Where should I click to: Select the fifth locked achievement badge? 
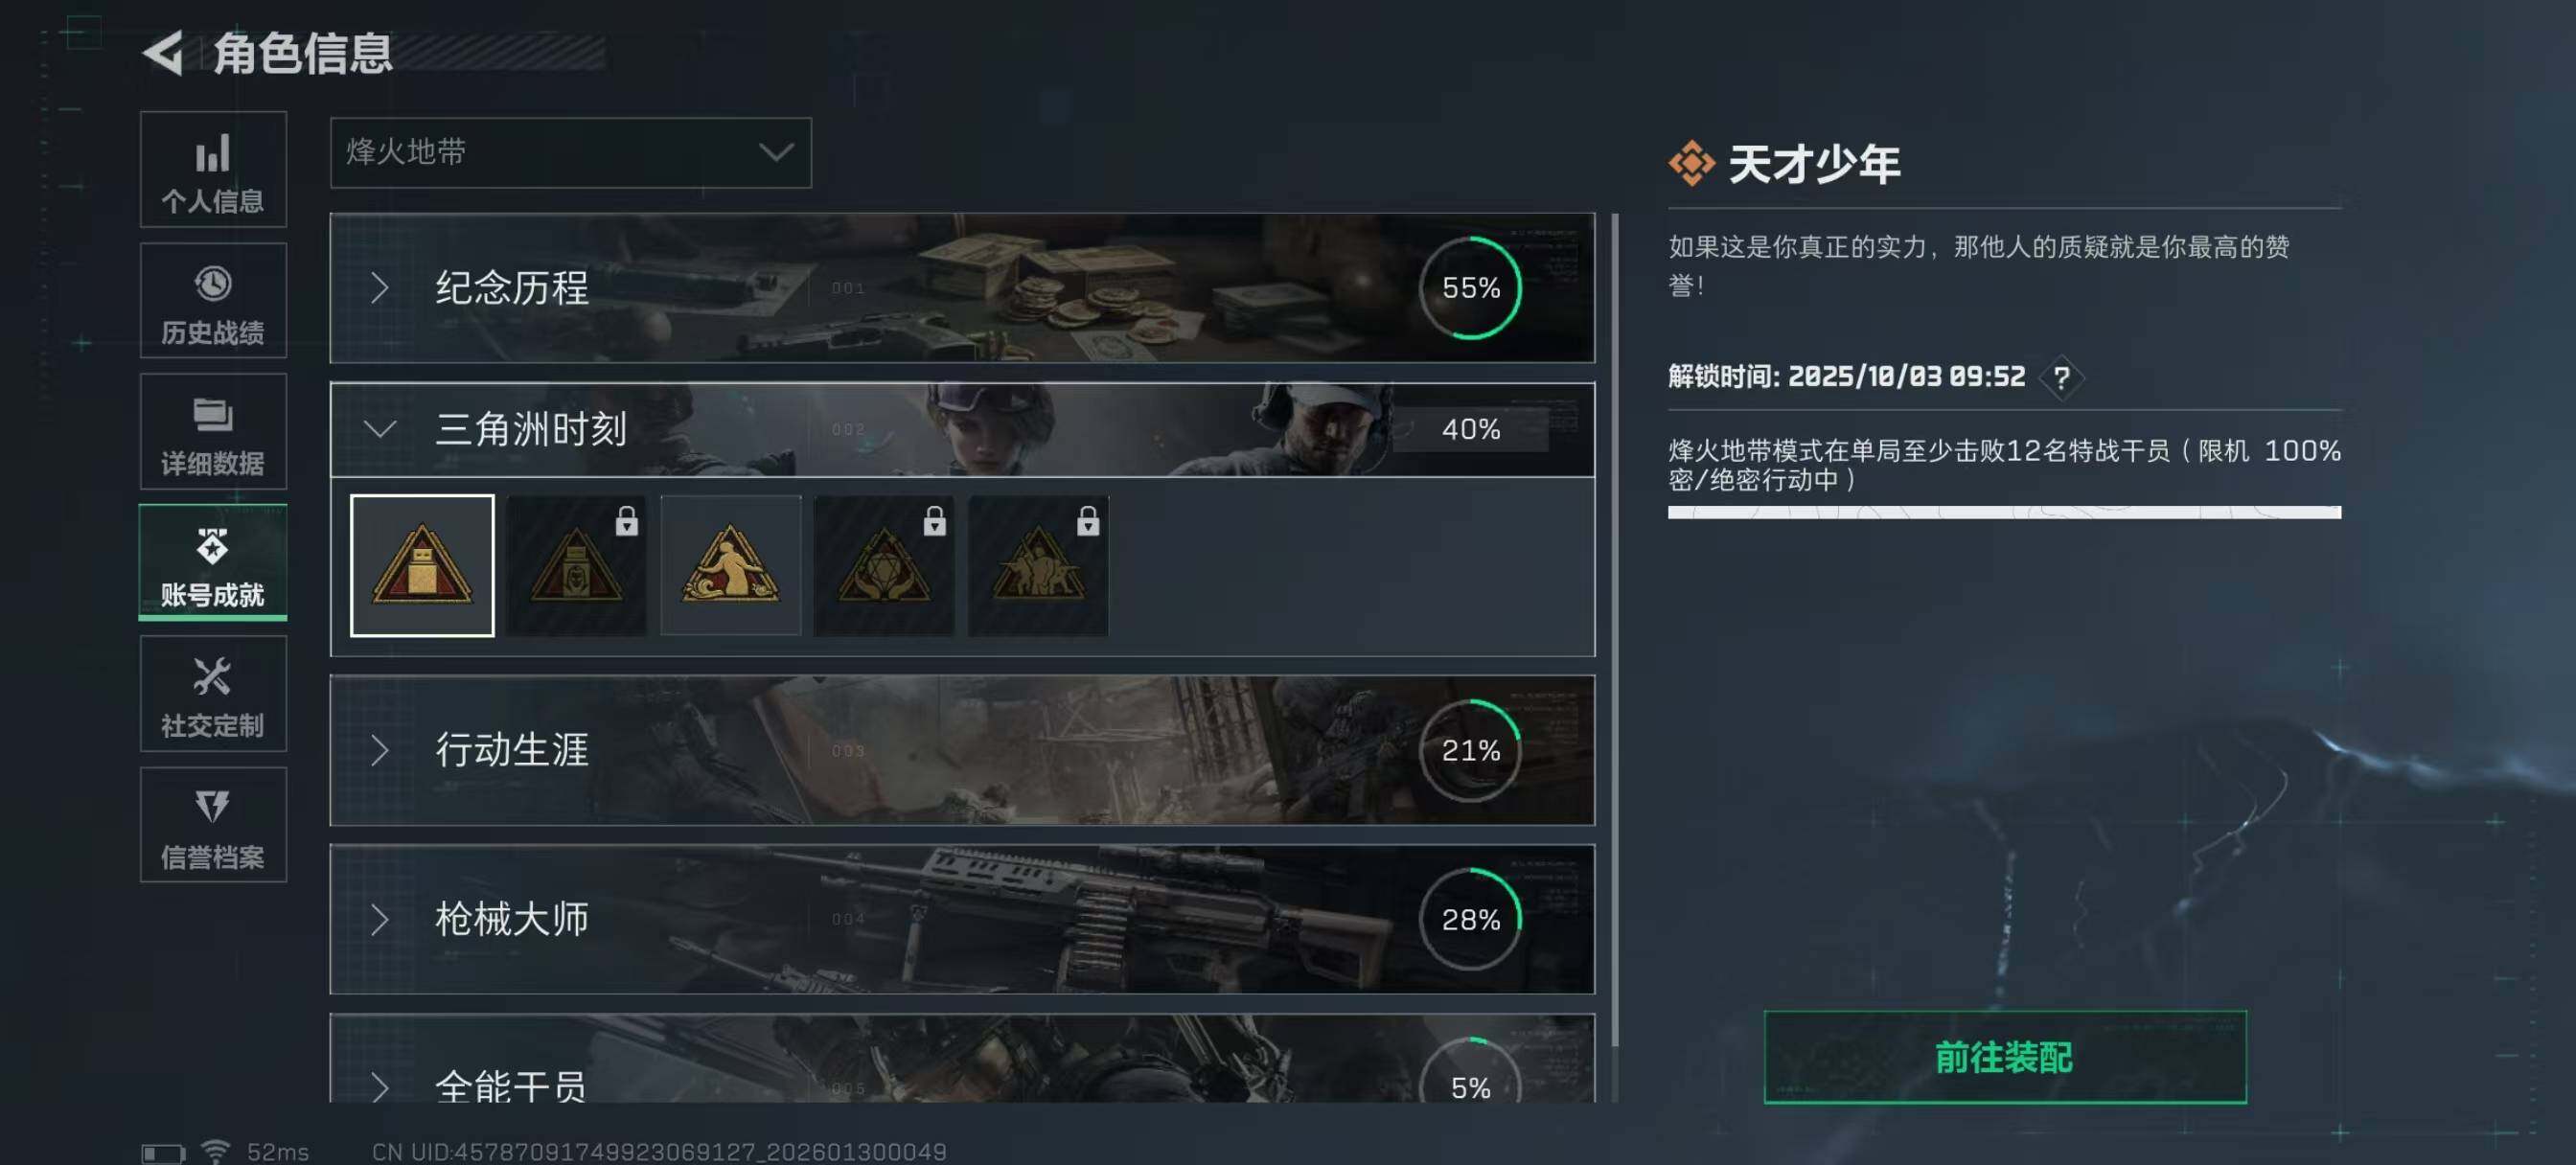point(1038,565)
